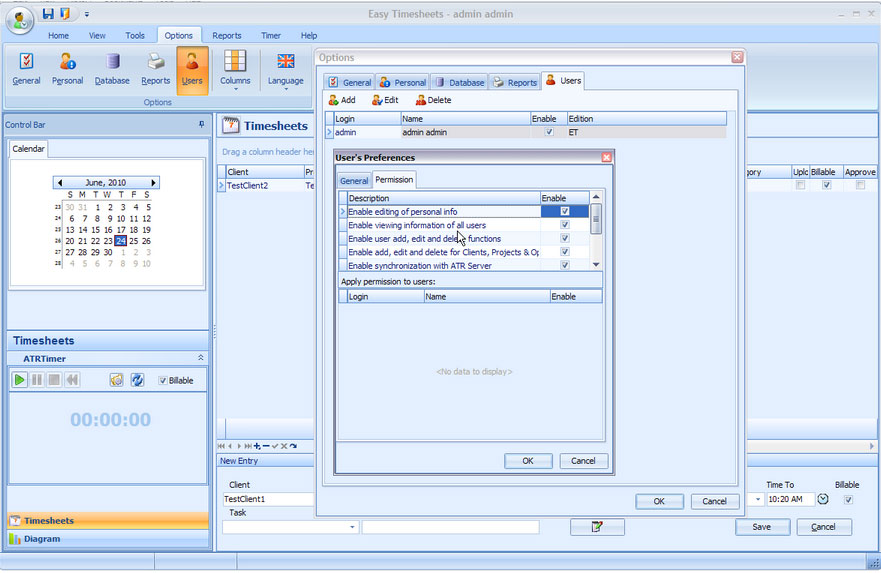
Task: Click Cancel in User's Preferences dialog
Action: pyautogui.click(x=583, y=461)
